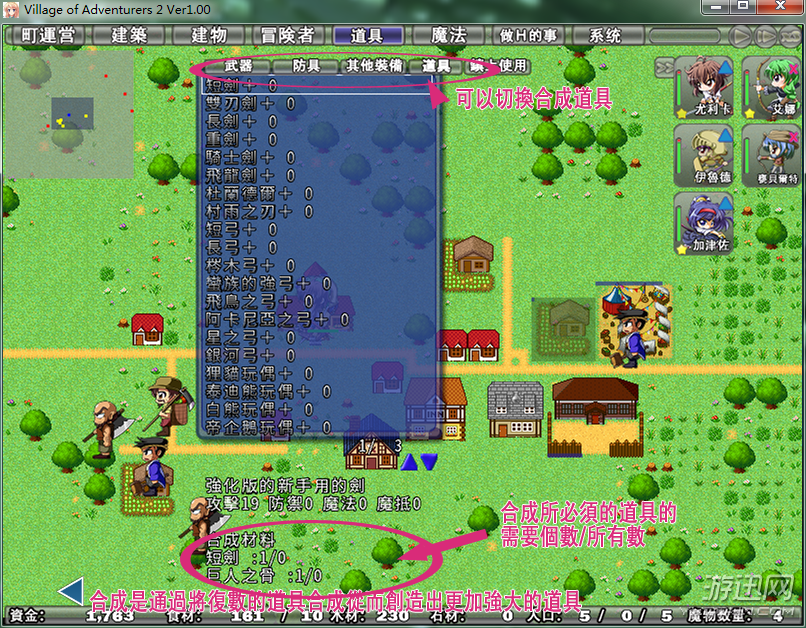806x628 pixels.
Task: Choose adventurer 加津佐 portrait
Action: [706, 224]
